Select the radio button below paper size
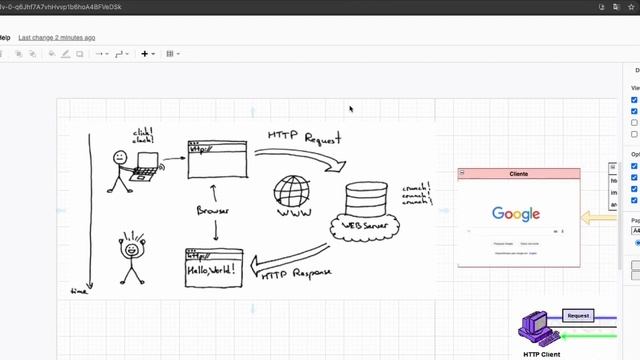 coord(638,243)
